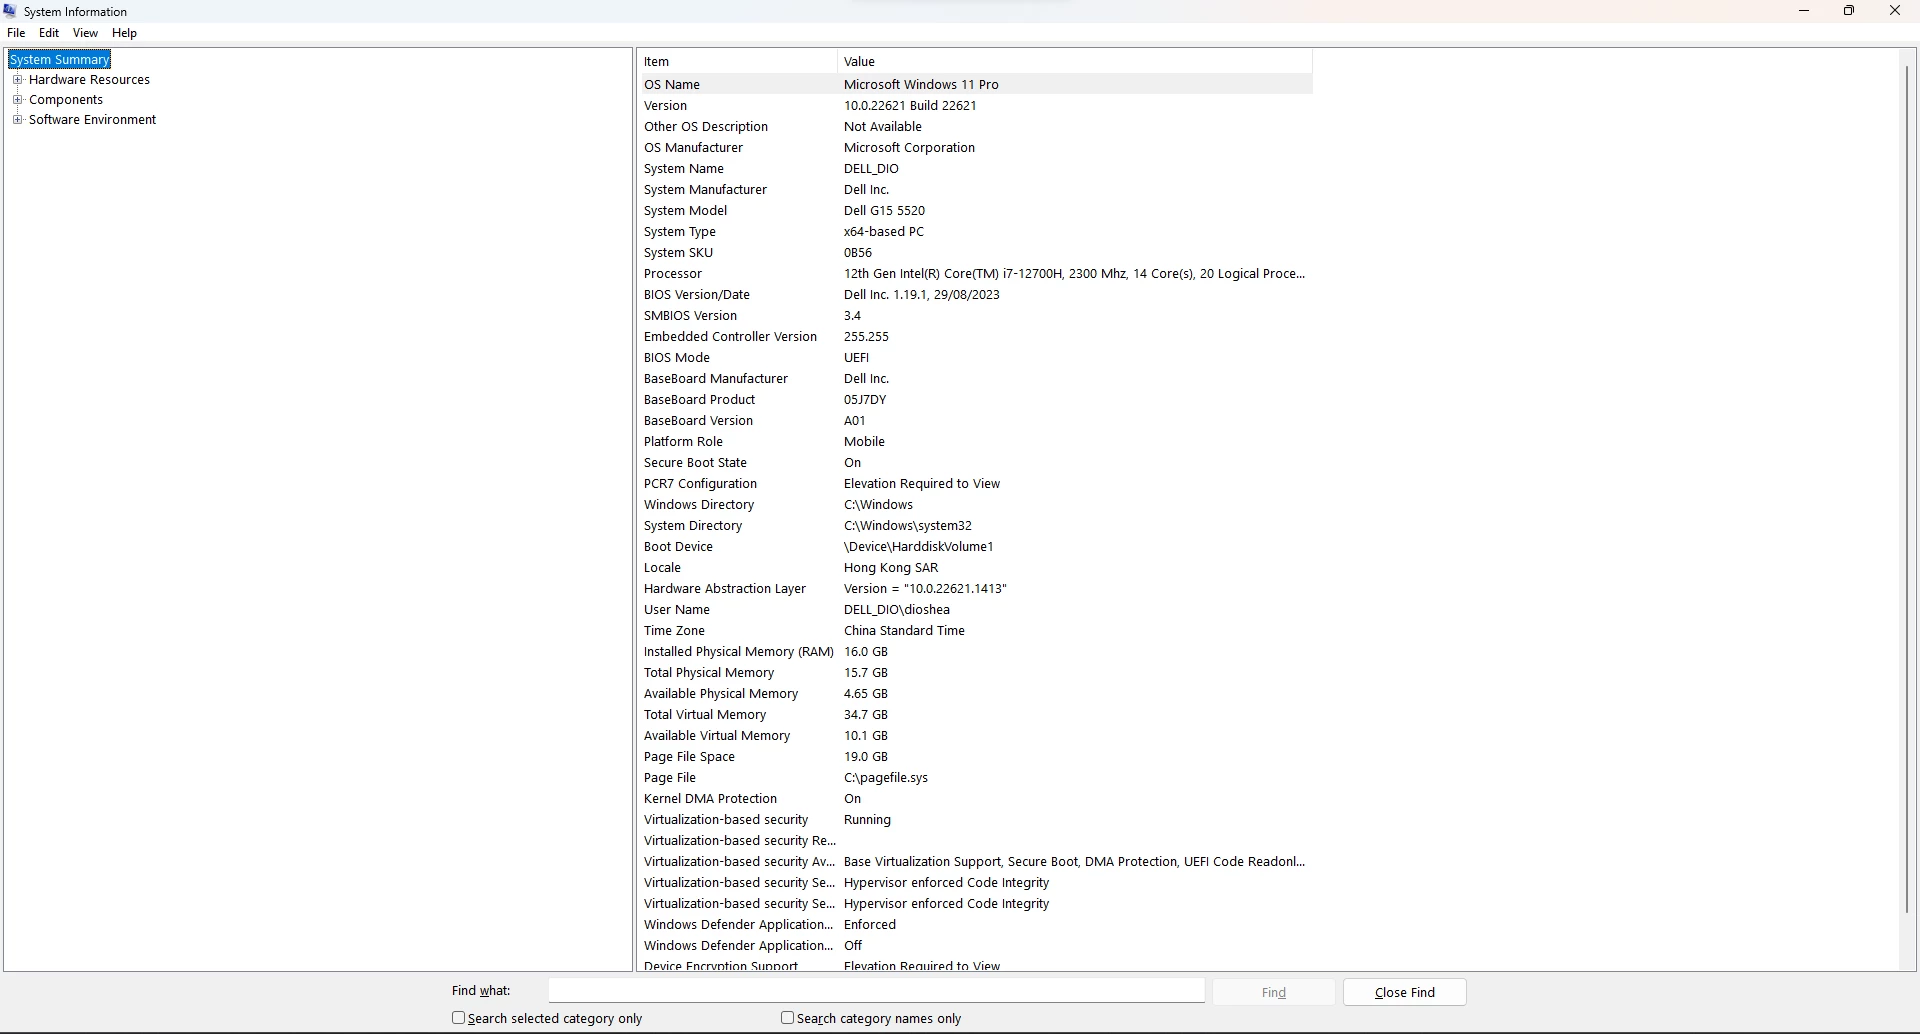Select the BaseBoard Version row
The height and width of the screenshot is (1034, 1920).
point(976,421)
